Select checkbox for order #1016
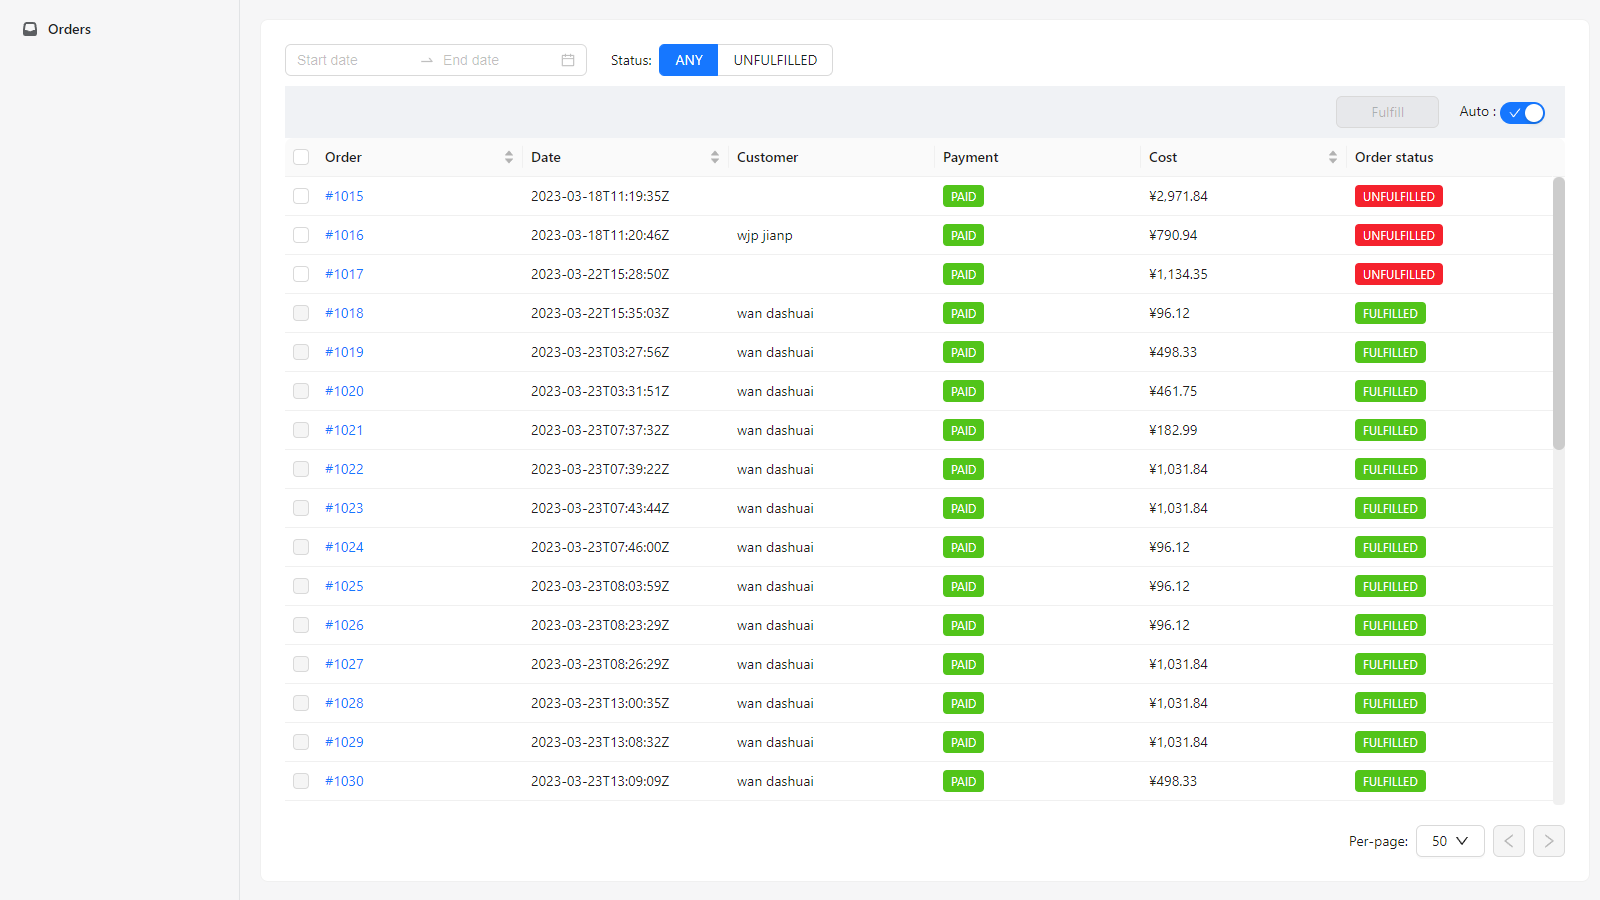The image size is (1600, 900). pos(301,235)
